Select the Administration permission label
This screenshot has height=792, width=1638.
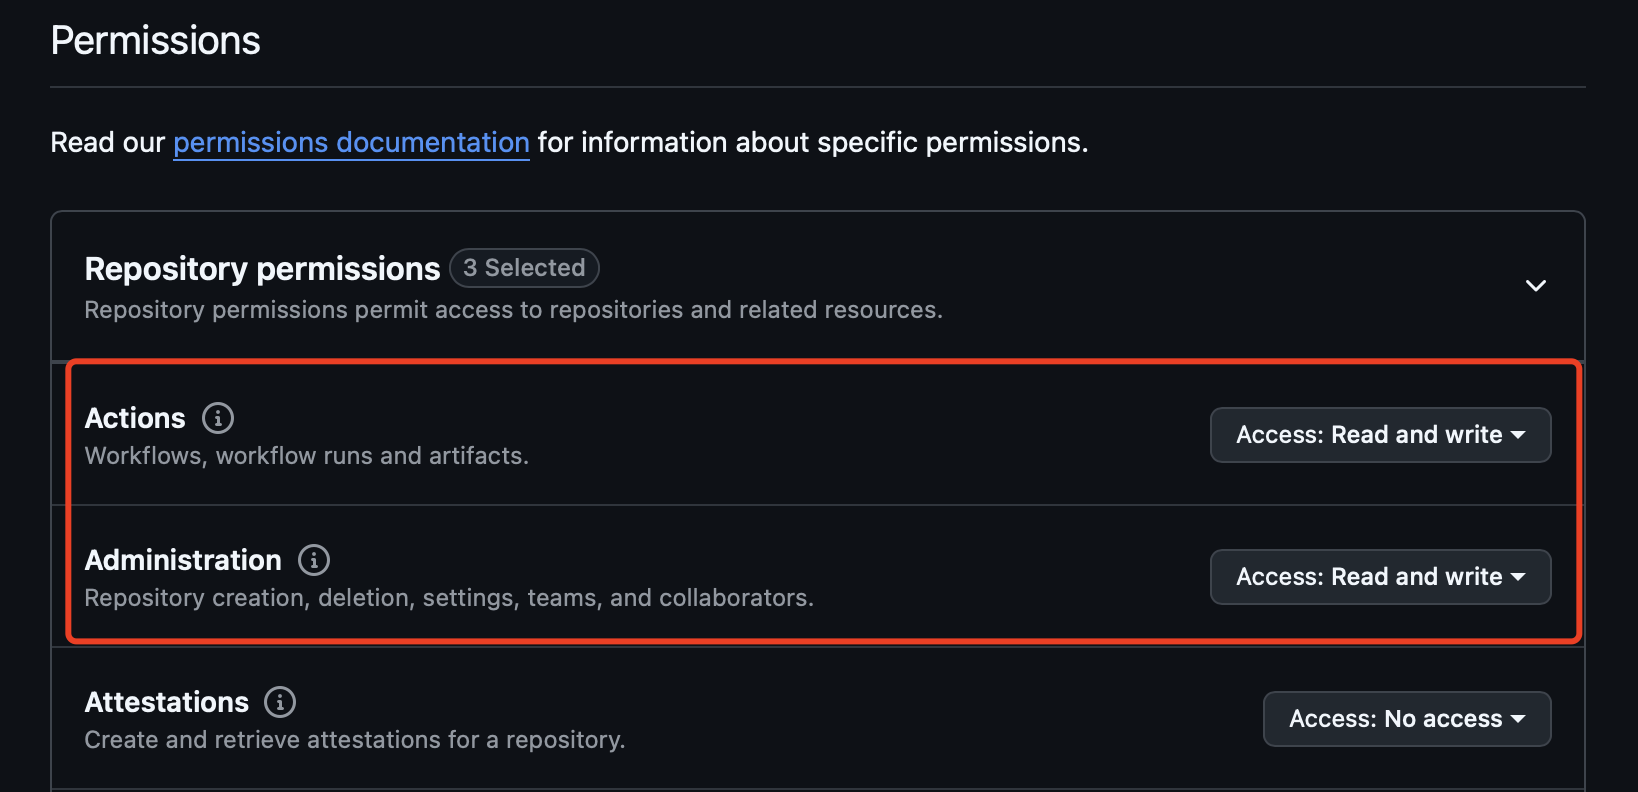tap(183, 560)
